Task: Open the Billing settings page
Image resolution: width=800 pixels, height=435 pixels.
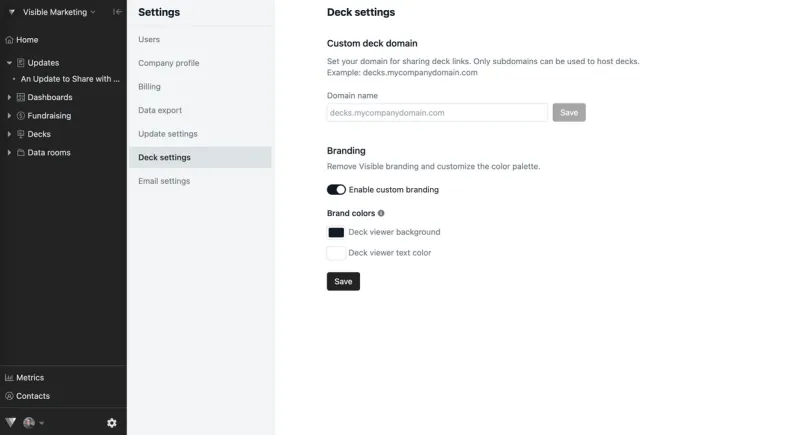Action: click(x=149, y=87)
